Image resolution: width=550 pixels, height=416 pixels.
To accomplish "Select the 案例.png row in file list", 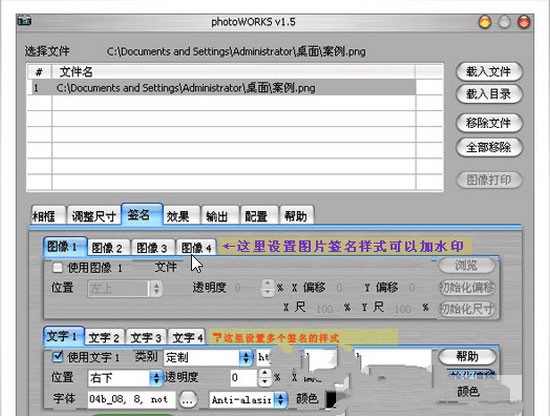I will click(x=222, y=88).
